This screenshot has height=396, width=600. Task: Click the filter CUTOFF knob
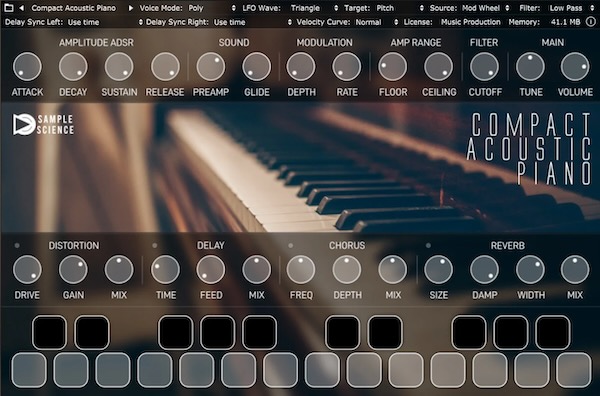pos(484,67)
